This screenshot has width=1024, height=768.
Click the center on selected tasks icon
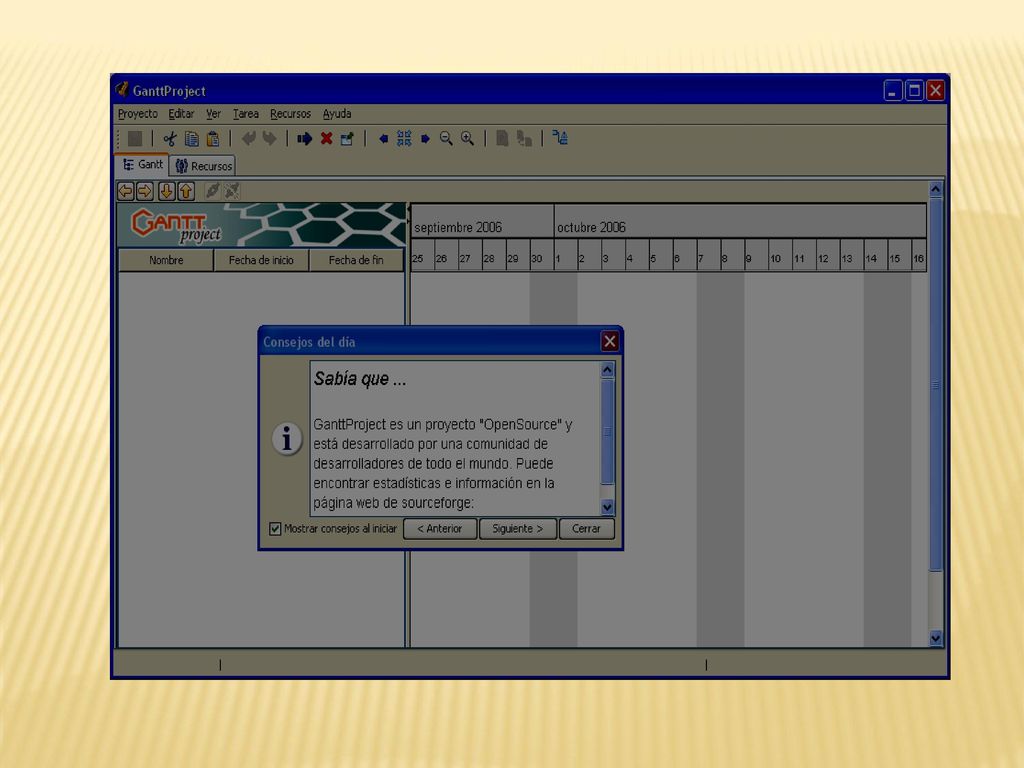(x=404, y=138)
